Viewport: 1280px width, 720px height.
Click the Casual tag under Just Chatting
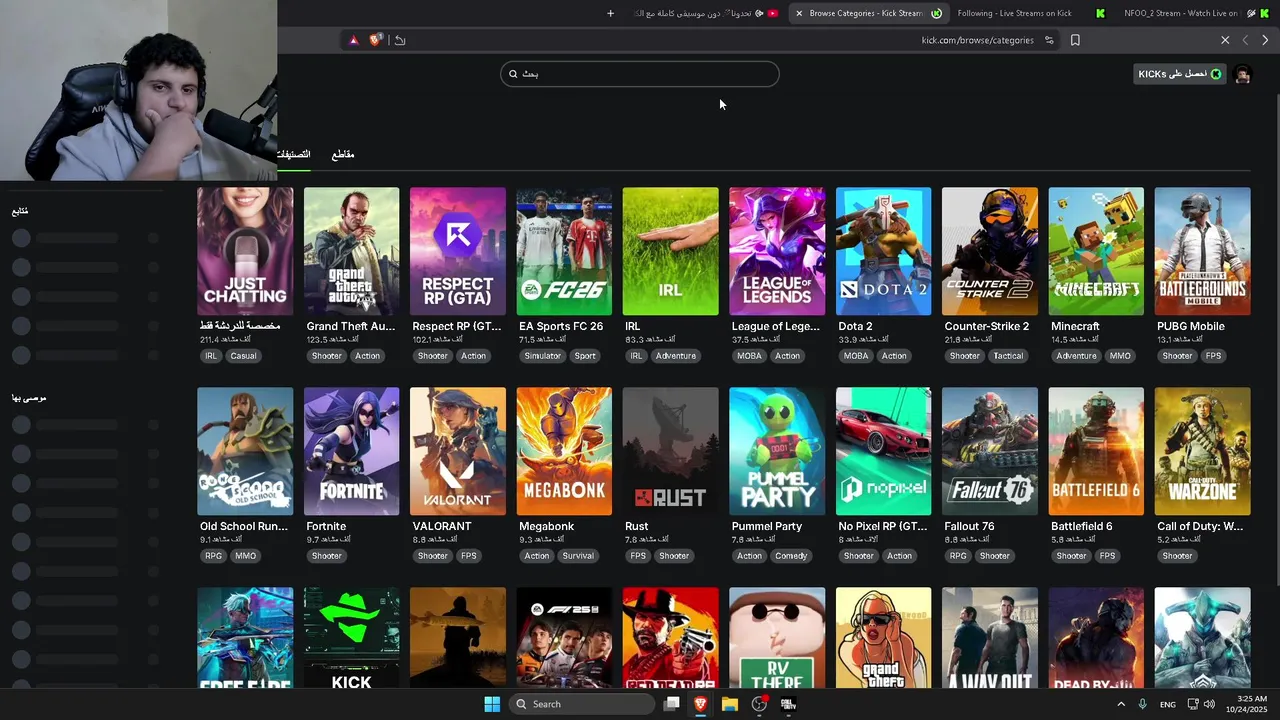tap(243, 356)
